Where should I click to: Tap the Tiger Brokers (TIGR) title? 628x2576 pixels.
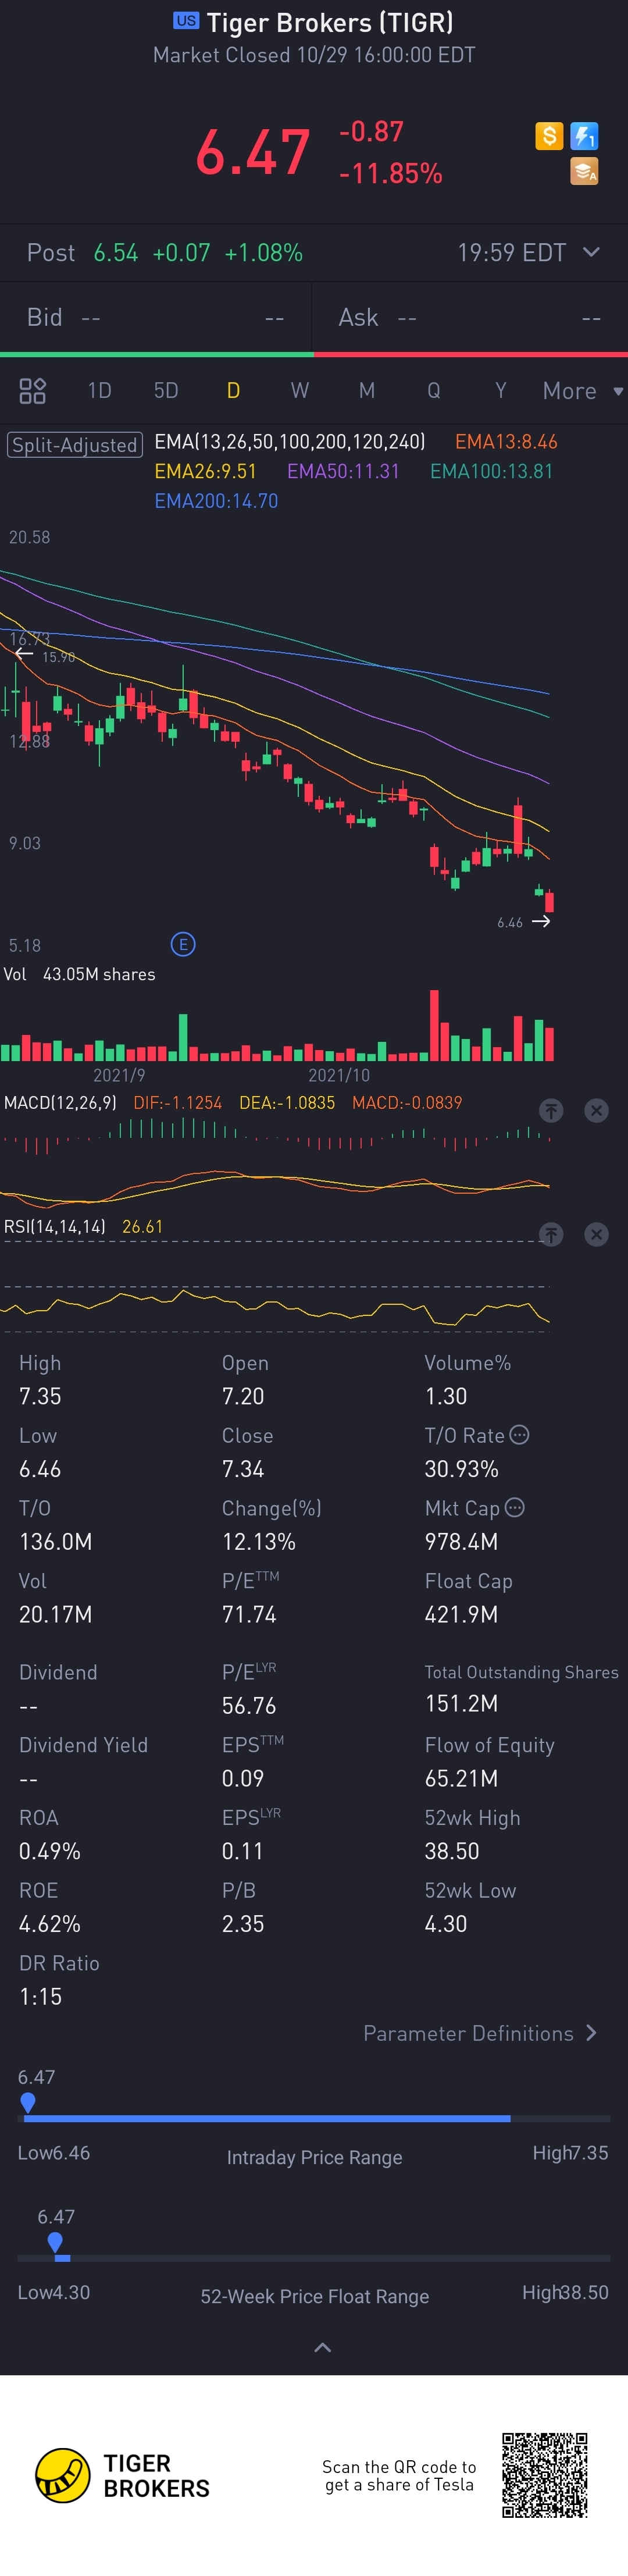(x=330, y=22)
